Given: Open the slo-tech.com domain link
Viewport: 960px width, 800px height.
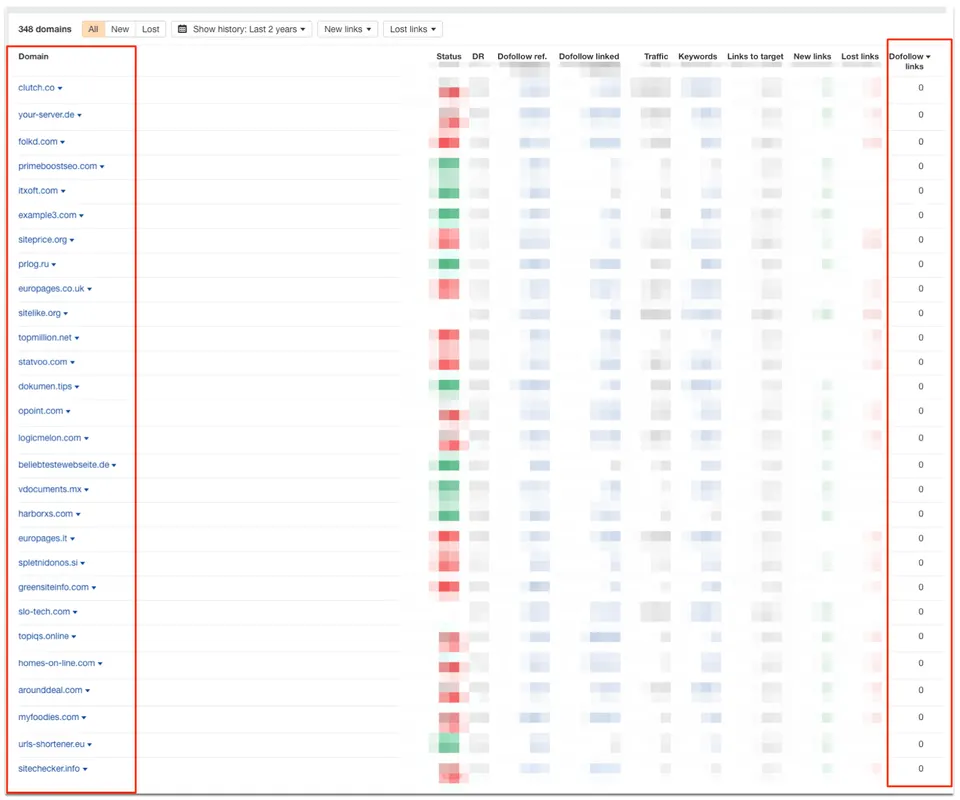Looking at the screenshot, I should (44, 611).
